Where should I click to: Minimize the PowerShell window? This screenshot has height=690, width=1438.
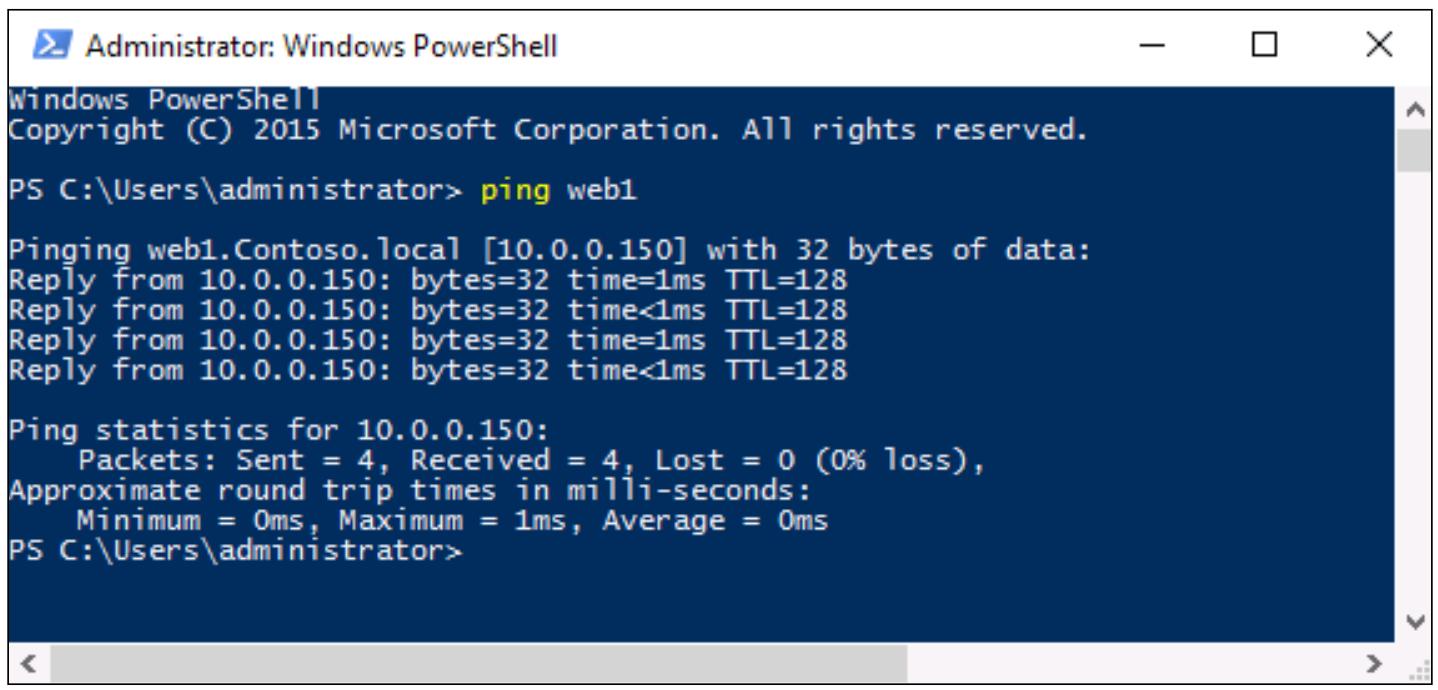coord(1161,46)
